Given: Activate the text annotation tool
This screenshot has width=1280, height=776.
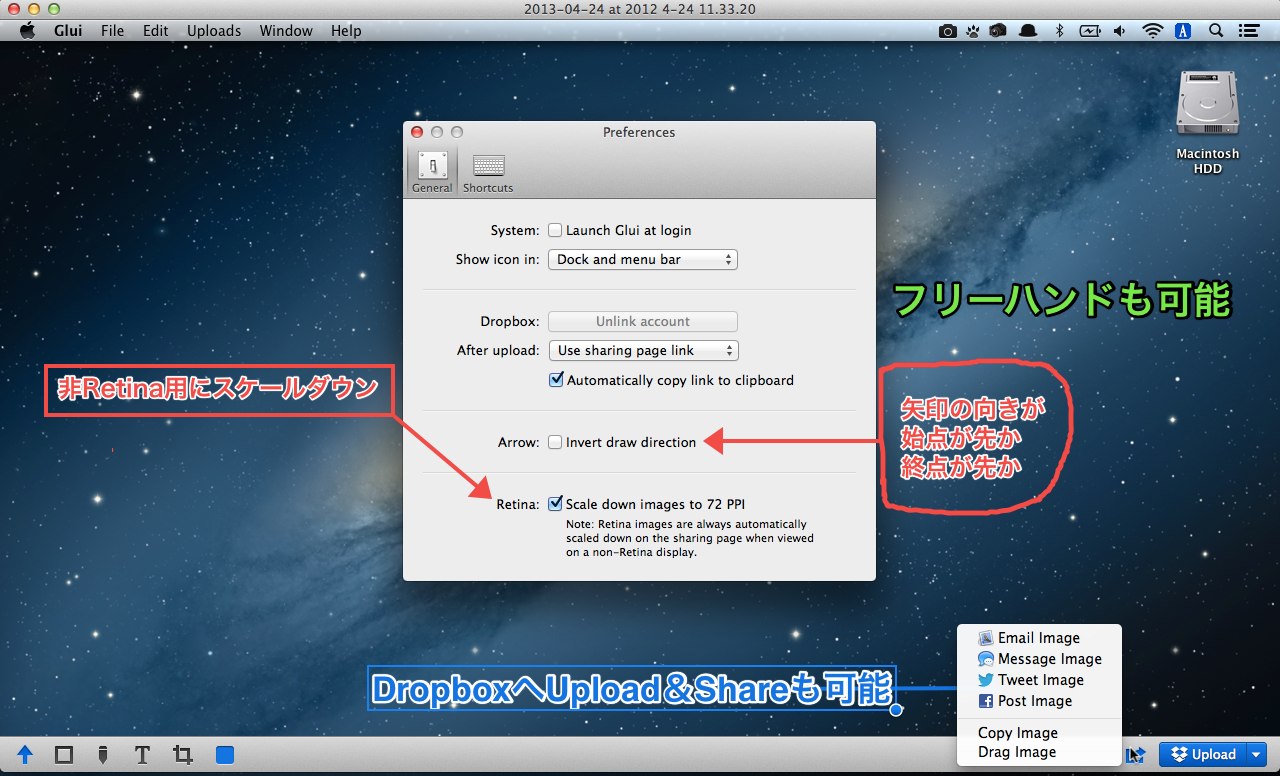Looking at the screenshot, I should click(x=142, y=755).
